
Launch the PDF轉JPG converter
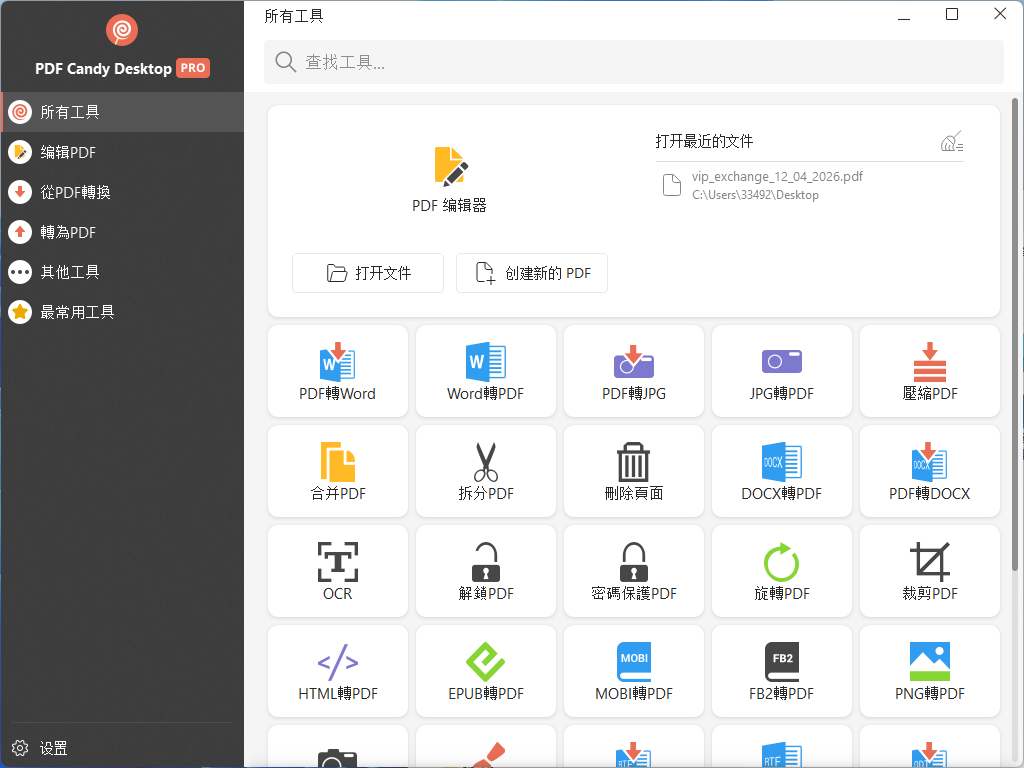[x=633, y=371]
